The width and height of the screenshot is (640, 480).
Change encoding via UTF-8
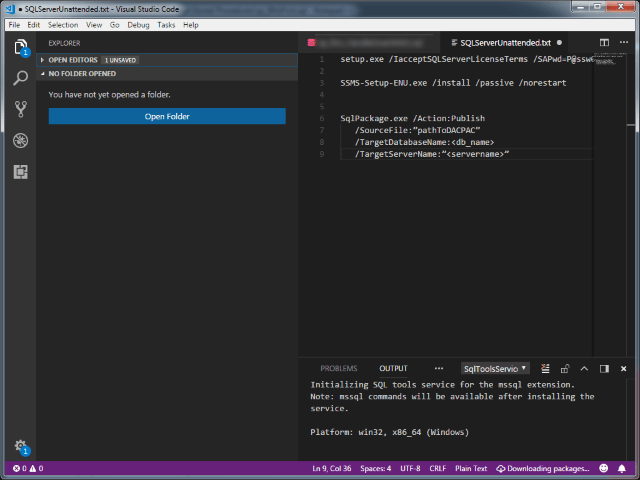coord(410,469)
